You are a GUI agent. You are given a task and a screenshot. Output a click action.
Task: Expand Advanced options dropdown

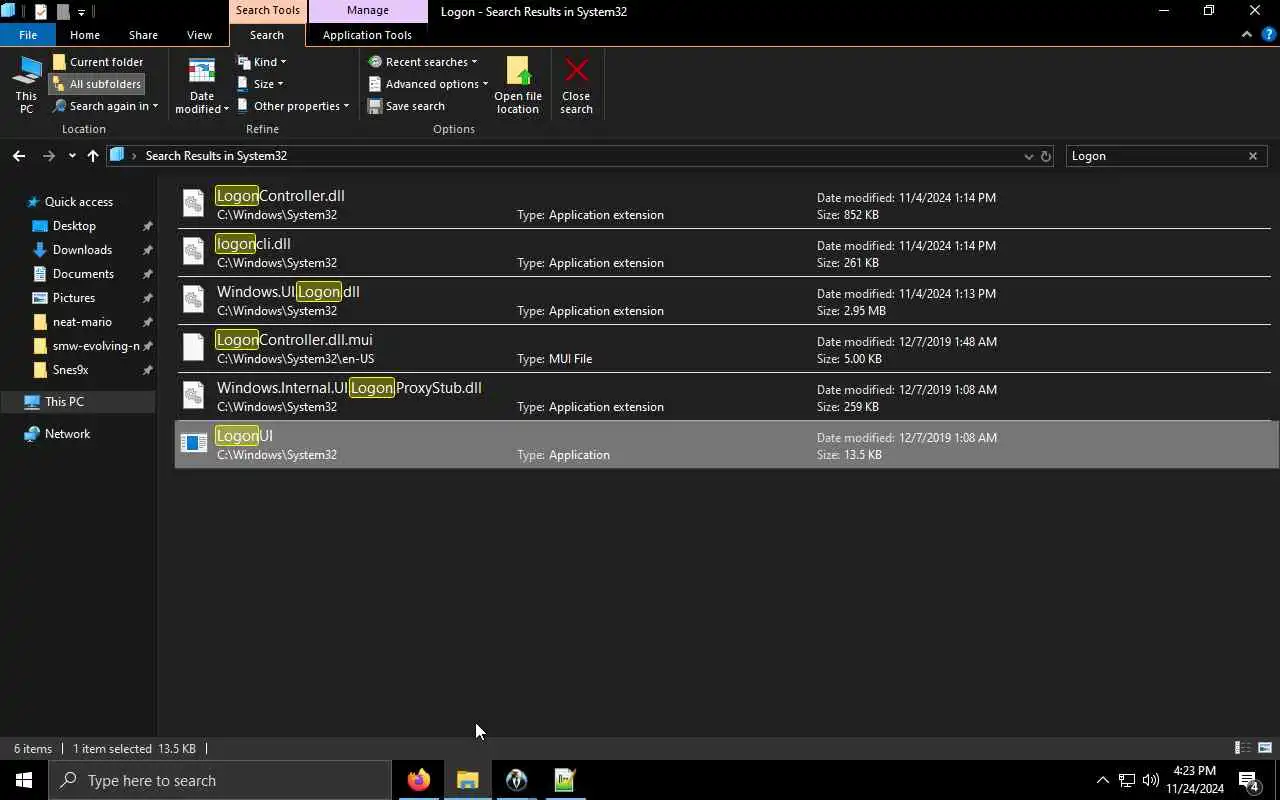tap(428, 84)
